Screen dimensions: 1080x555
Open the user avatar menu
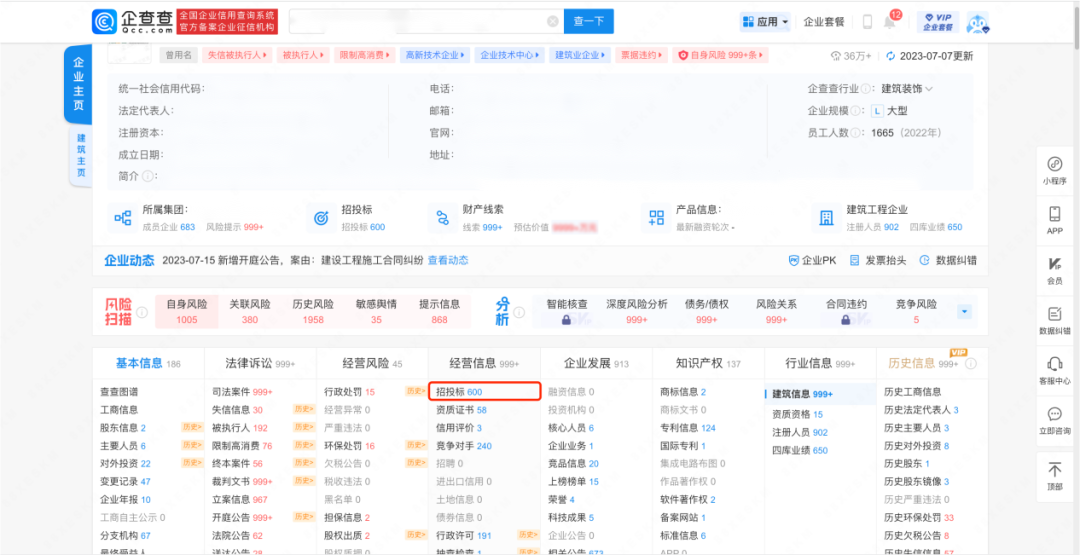click(x=977, y=23)
